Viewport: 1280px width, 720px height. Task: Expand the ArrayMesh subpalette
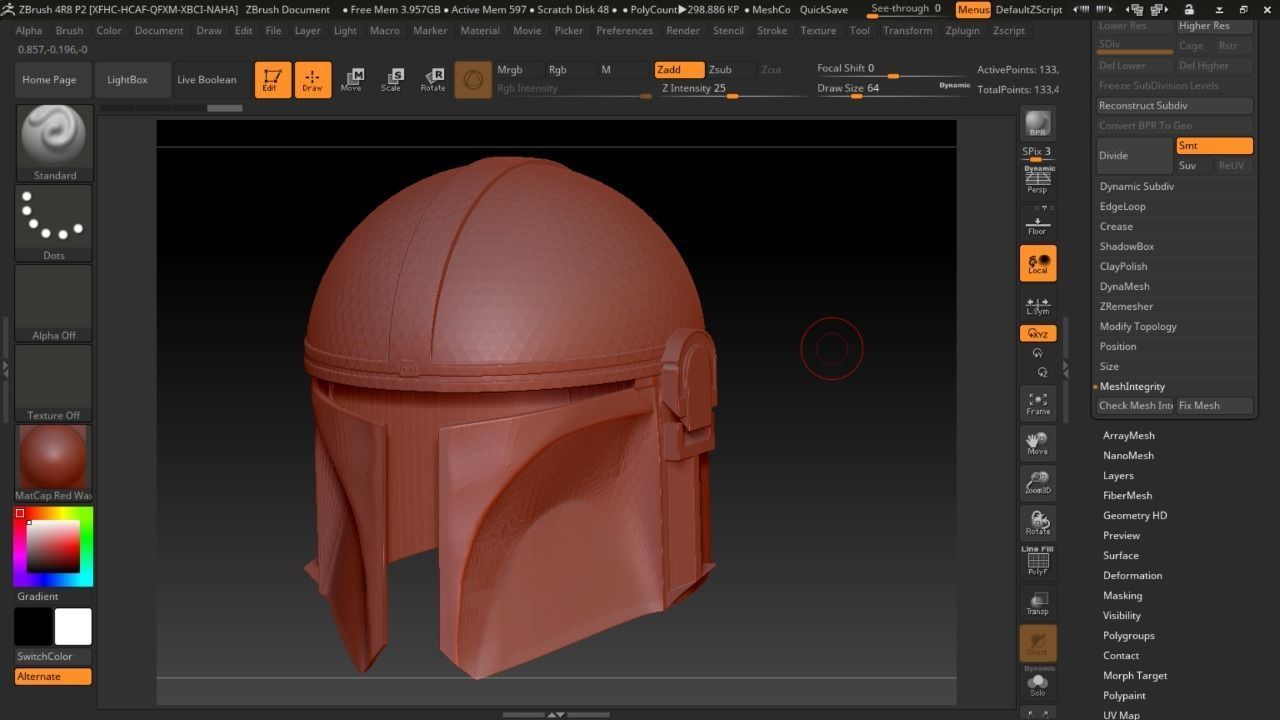click(1128, 435)
